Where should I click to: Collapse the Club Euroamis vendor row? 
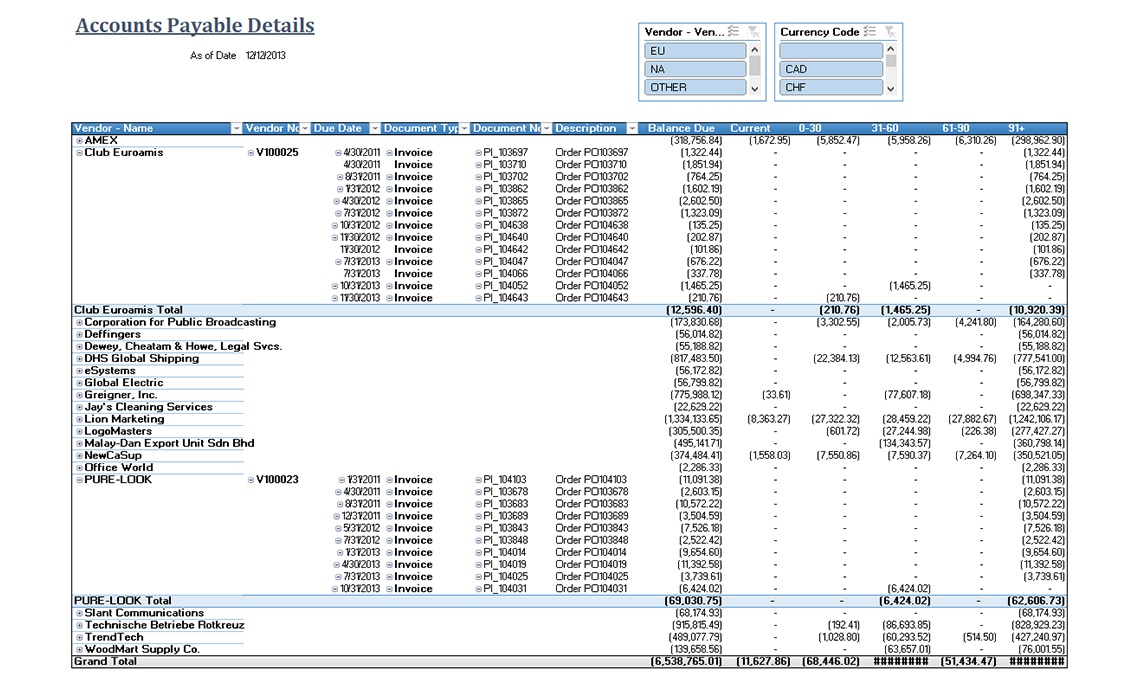point(79,153)
